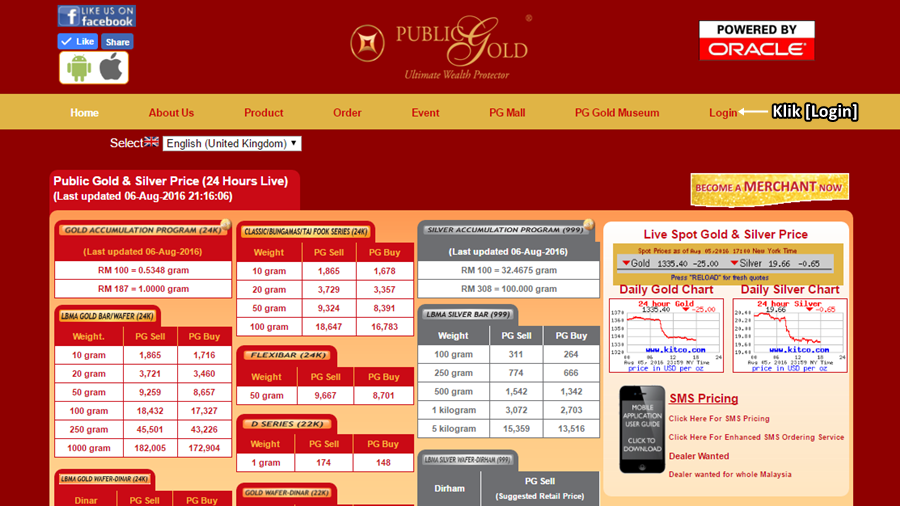Click the RM 308 = 100.000 gram row
The width and height of the screenshot is (900, 506).
509,289
